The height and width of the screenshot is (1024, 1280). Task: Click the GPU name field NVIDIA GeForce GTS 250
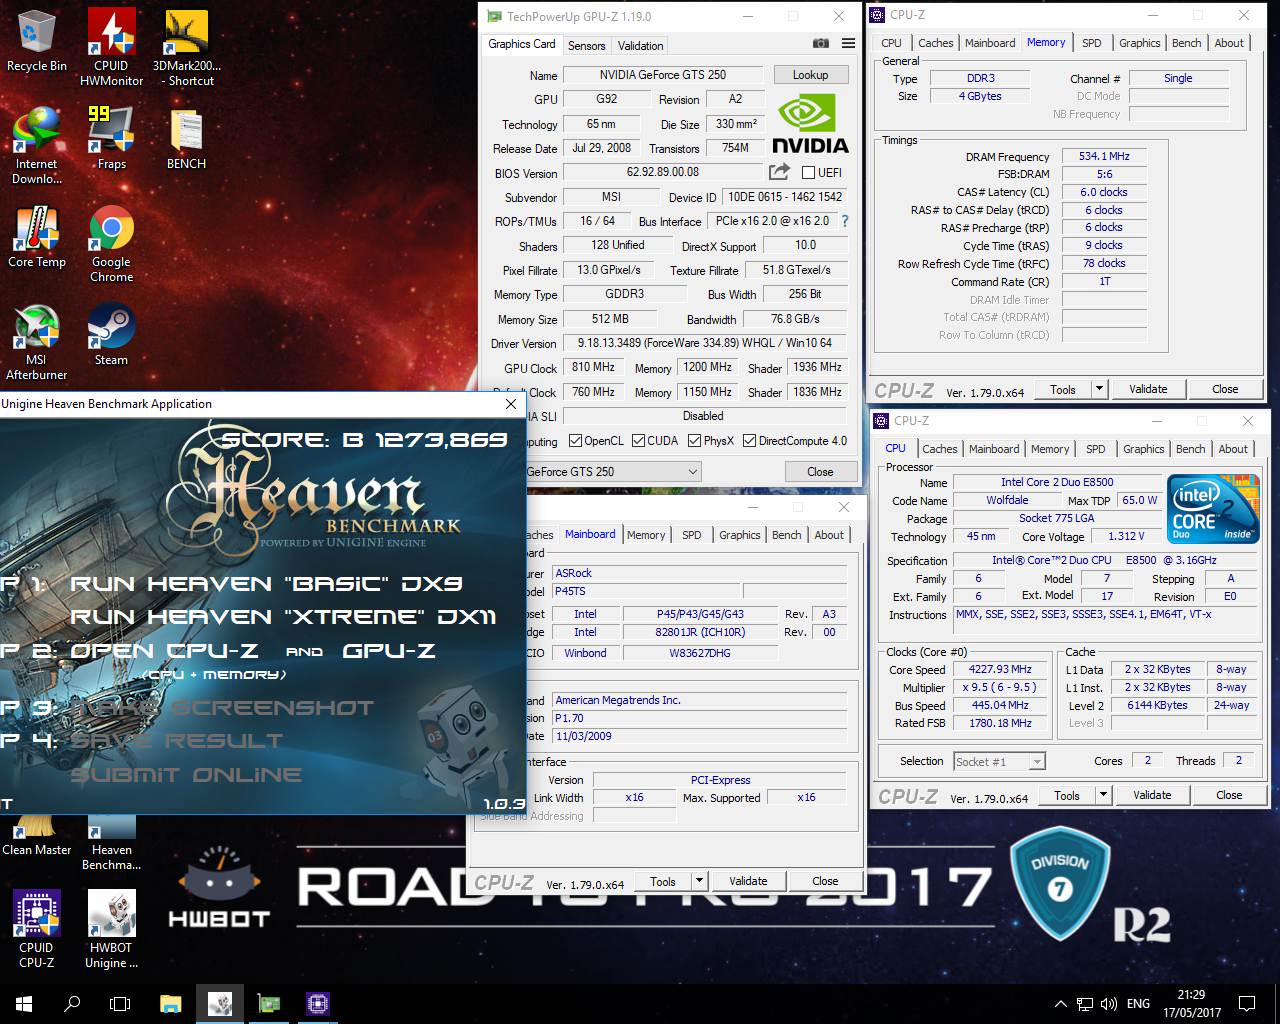(x=663, y=75)
